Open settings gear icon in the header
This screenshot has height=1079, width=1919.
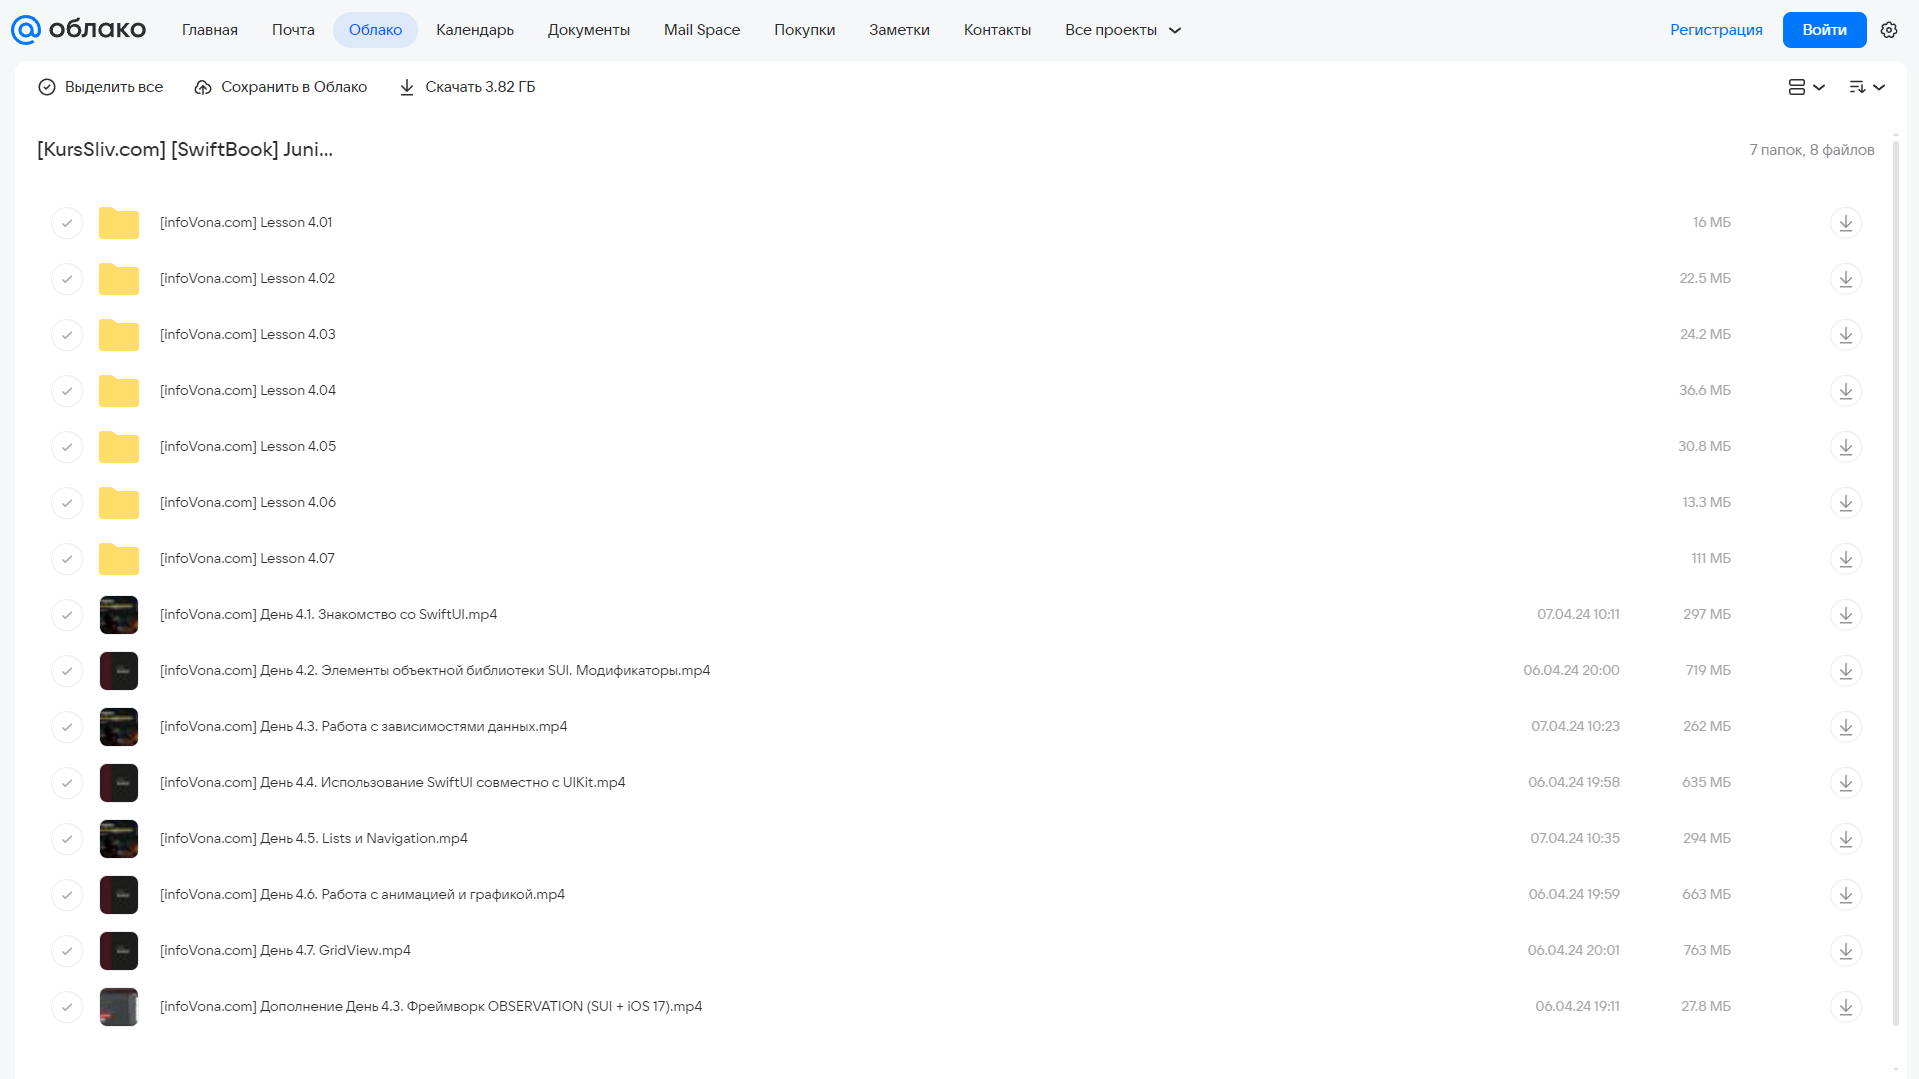1888,30
